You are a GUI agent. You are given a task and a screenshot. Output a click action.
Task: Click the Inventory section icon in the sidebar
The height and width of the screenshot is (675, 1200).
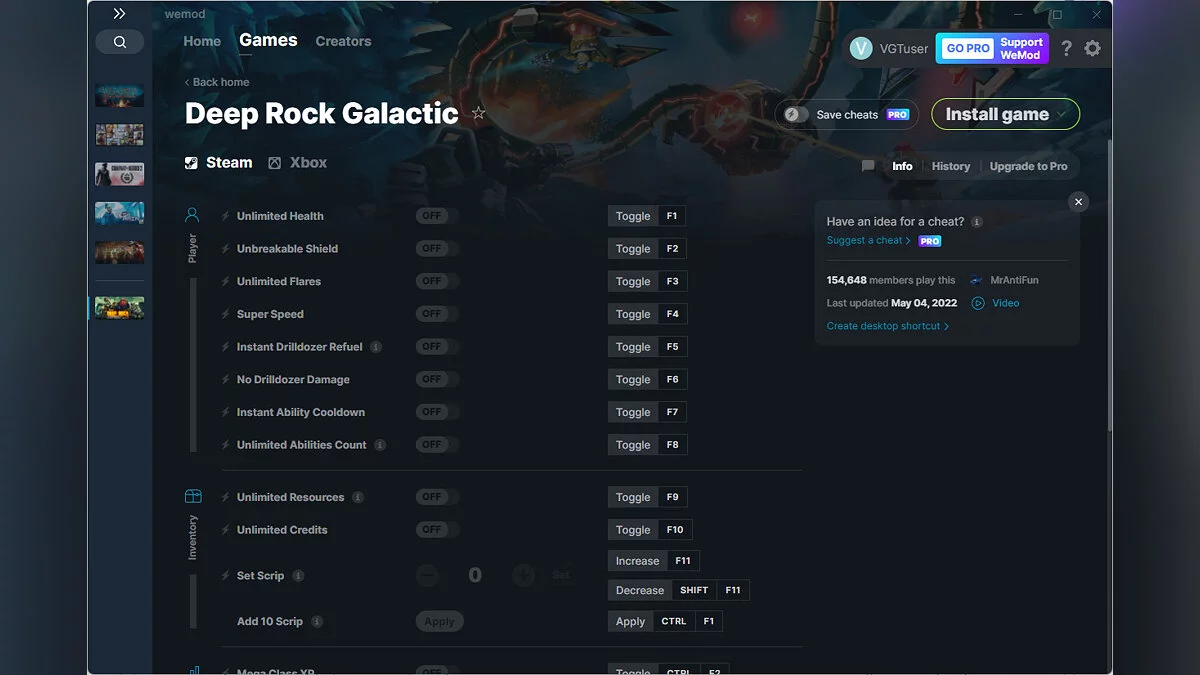coord(192,494)
